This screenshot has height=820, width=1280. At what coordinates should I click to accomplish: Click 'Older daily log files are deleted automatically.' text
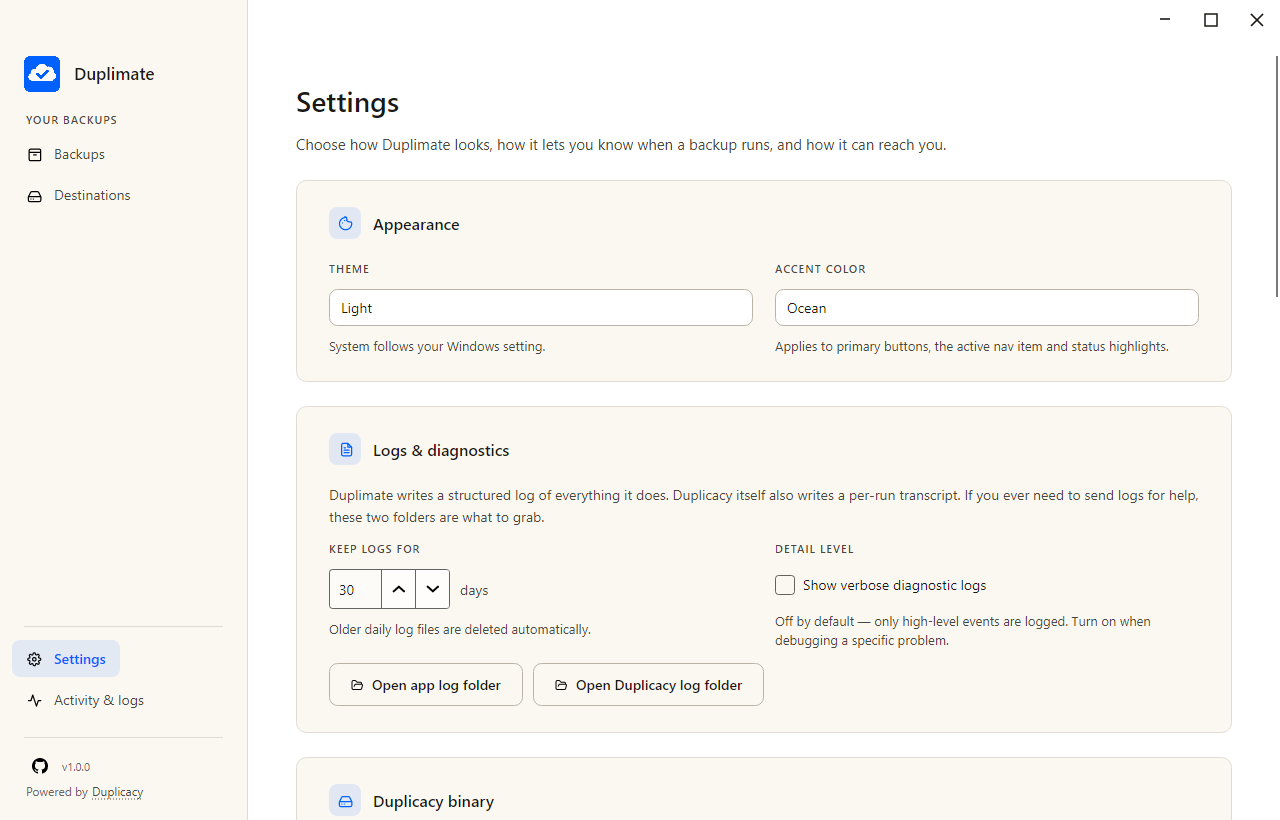coord(460,630)
